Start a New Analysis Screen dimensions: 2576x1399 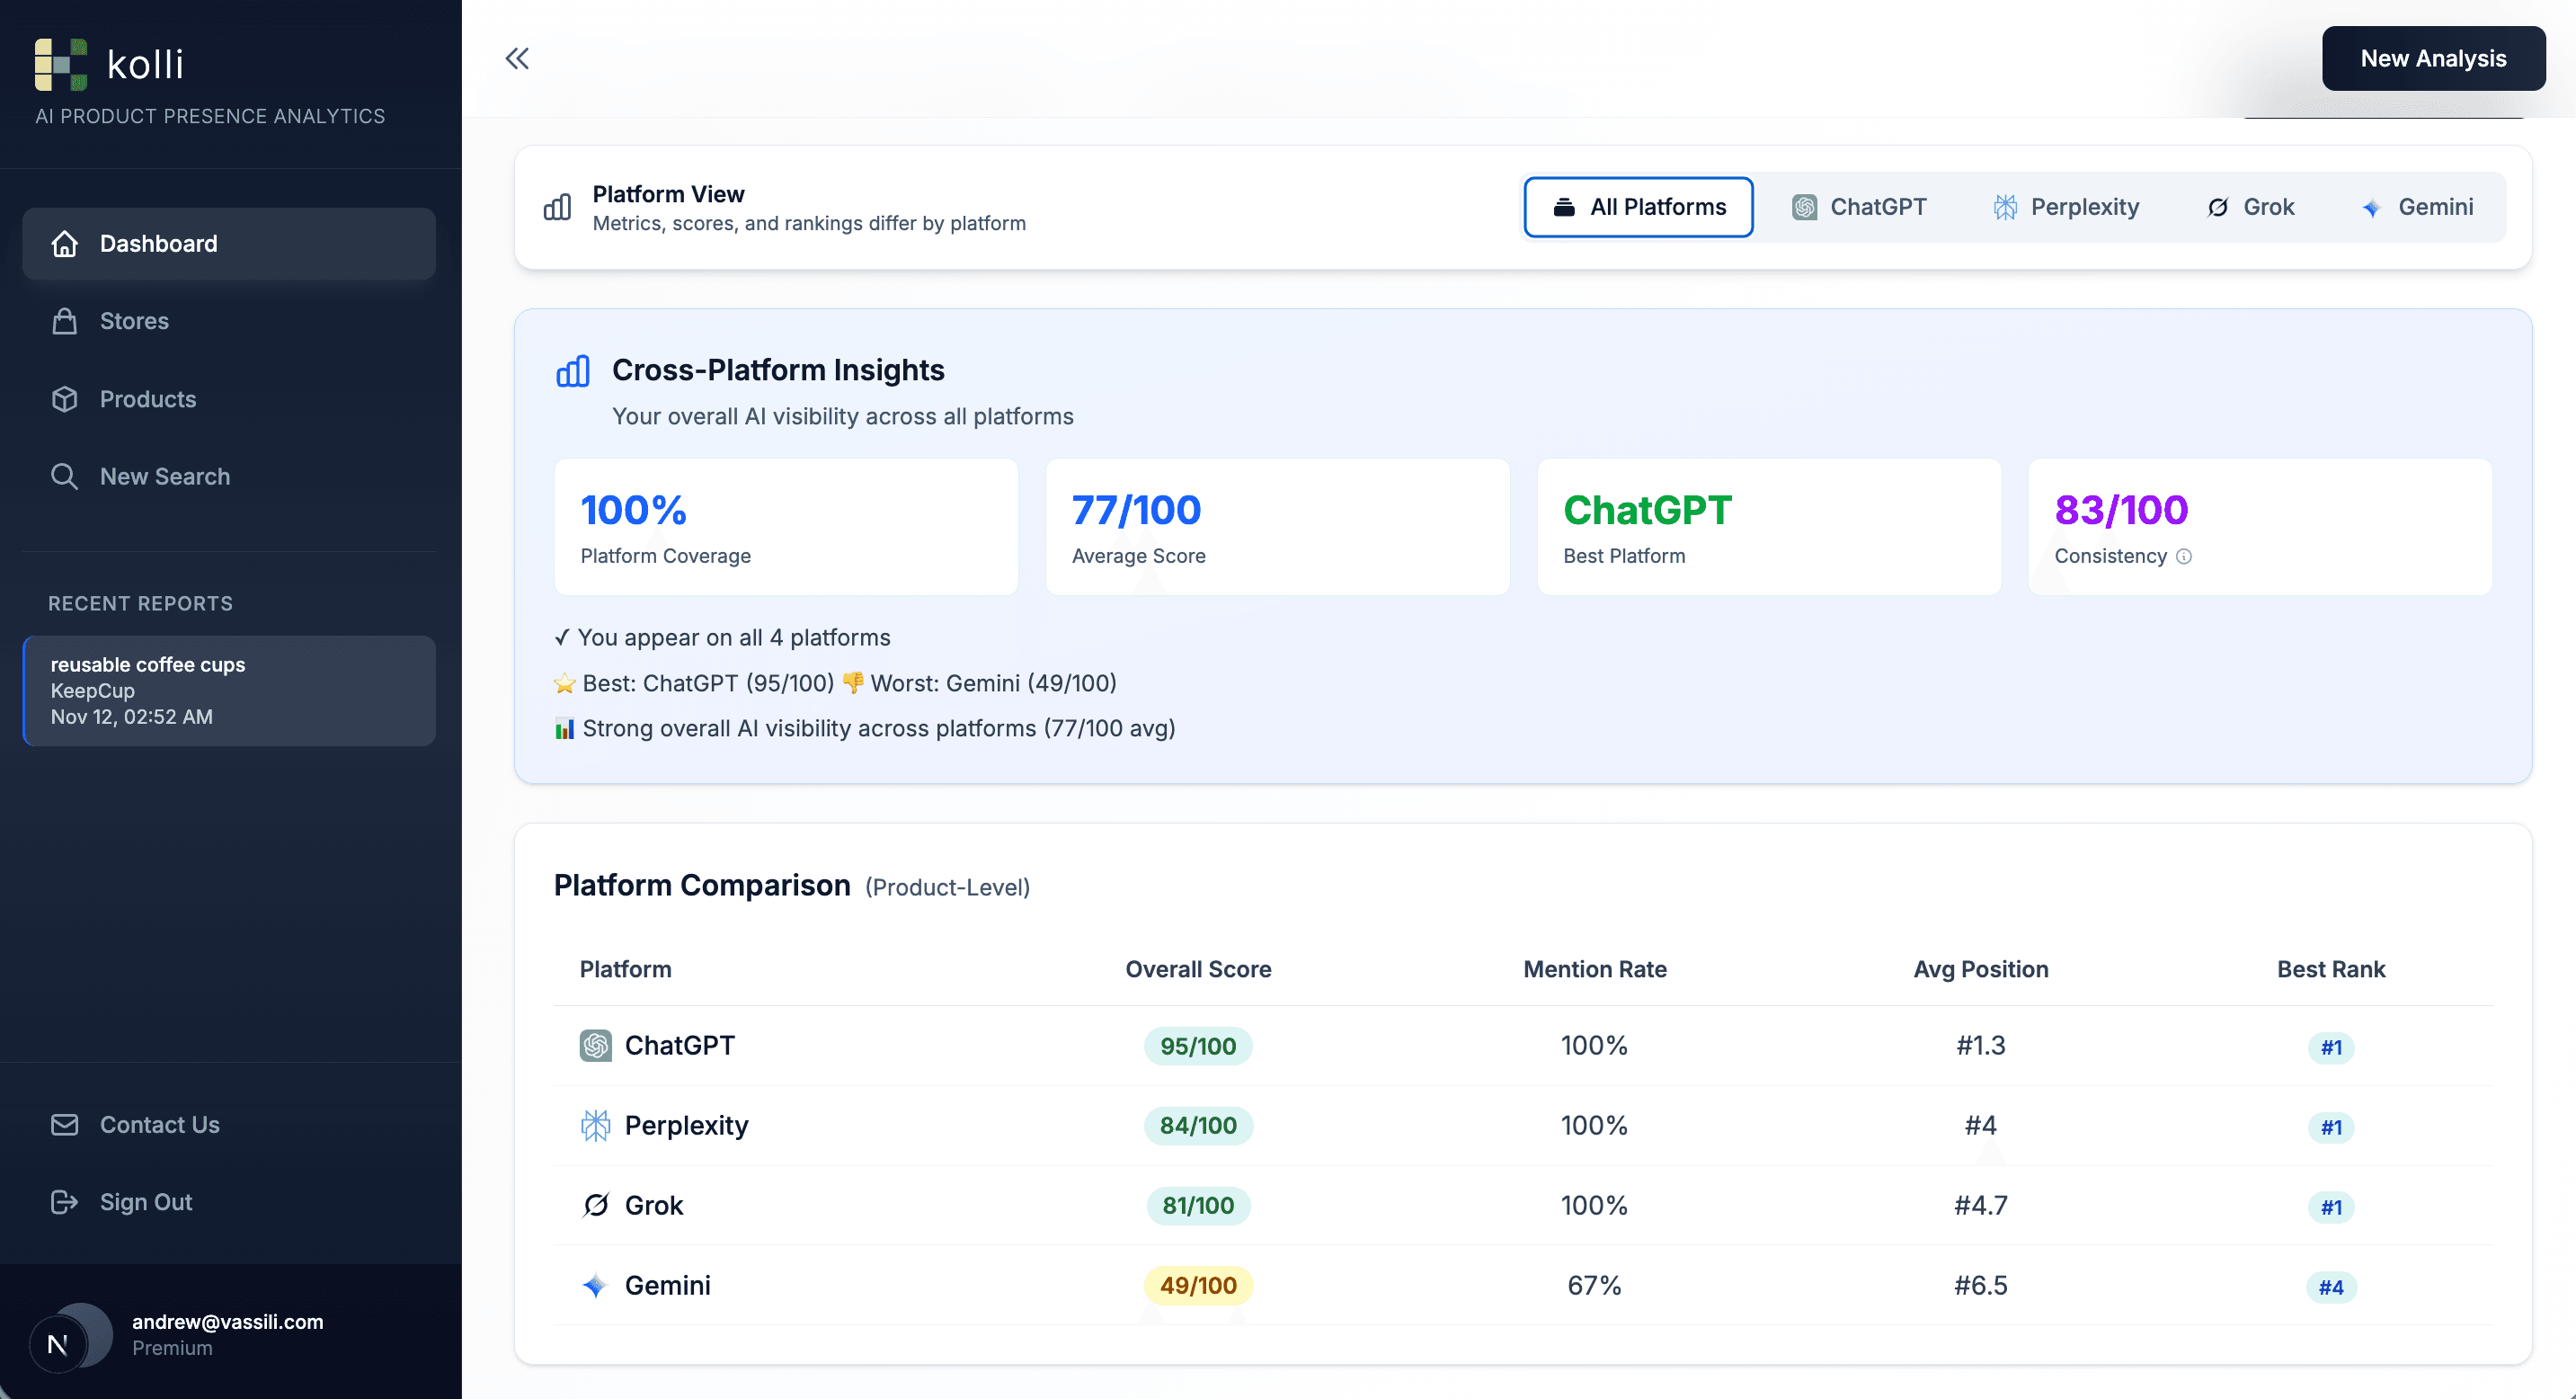[x=2434, y=58]
